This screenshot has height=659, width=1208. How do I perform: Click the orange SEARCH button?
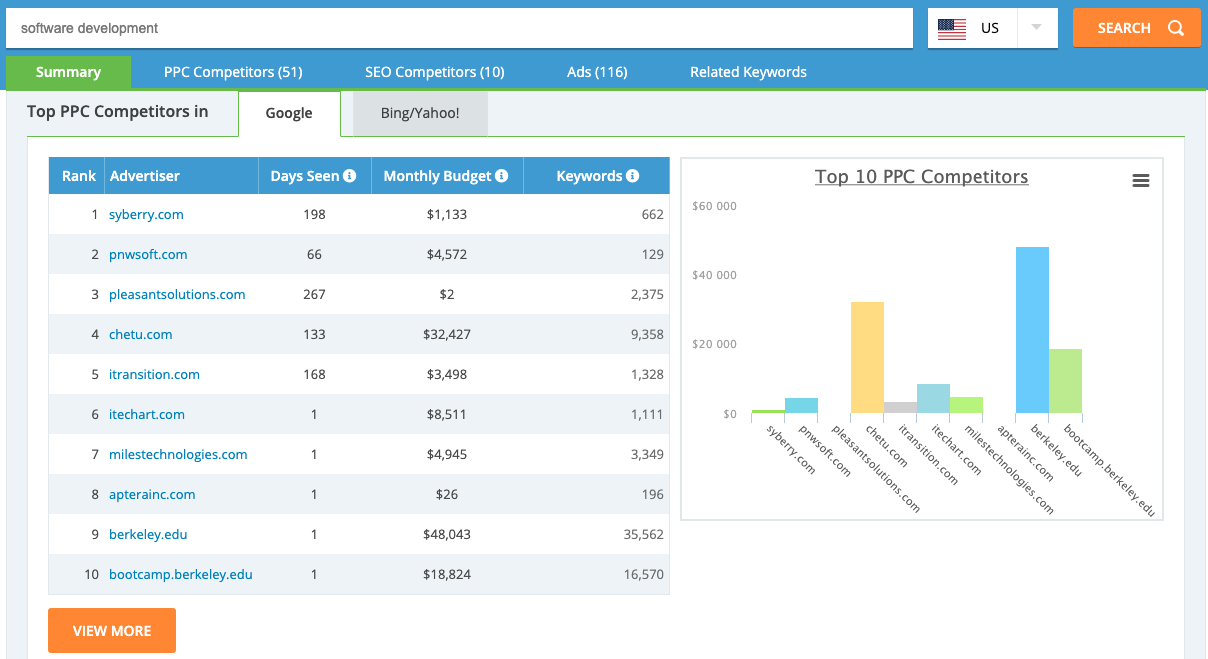1137,28
